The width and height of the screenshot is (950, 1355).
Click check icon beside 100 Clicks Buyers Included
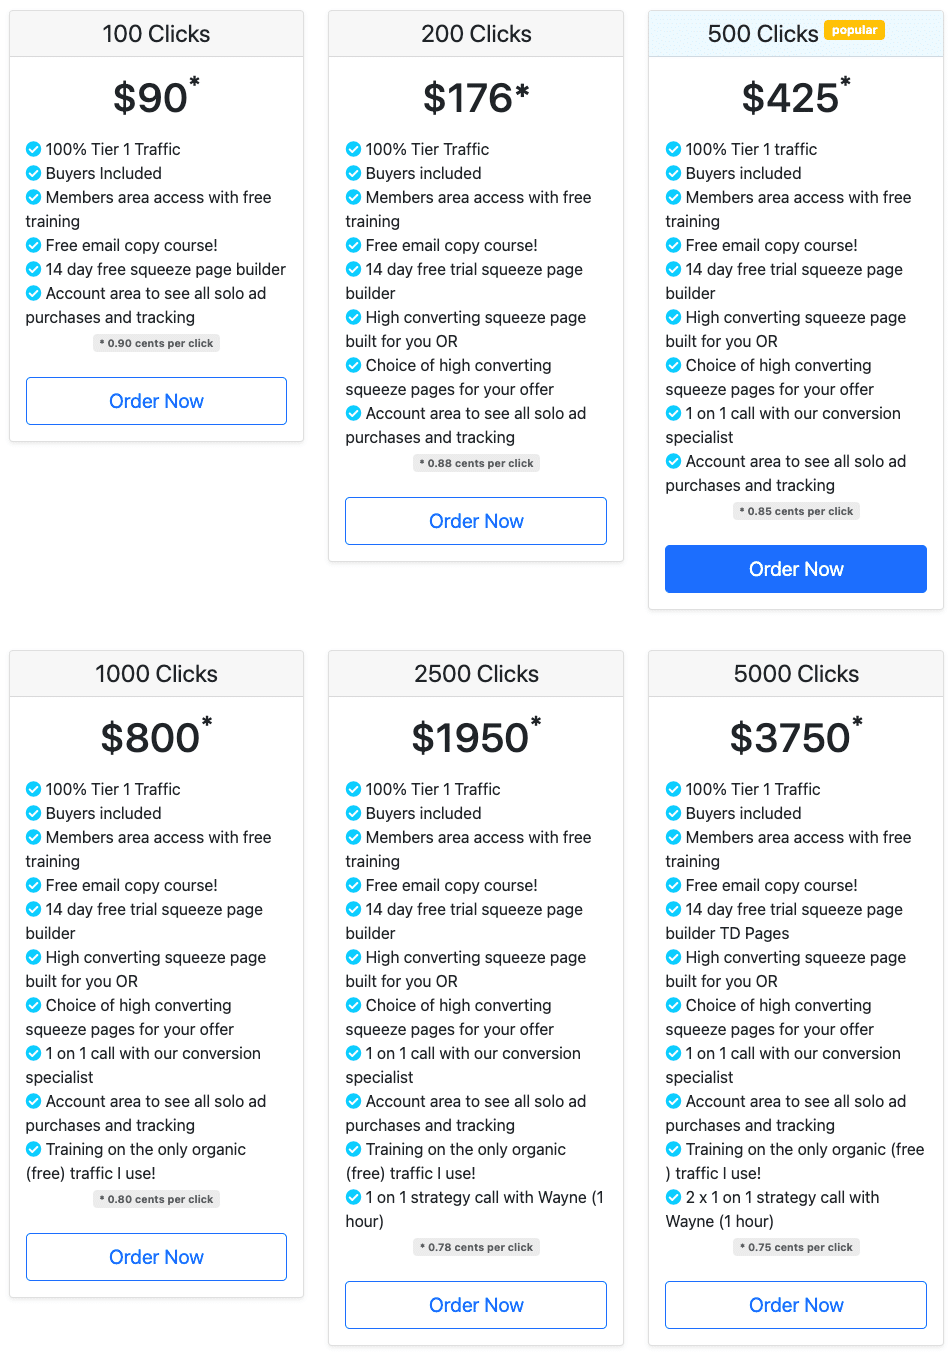[x=33, y=173]
